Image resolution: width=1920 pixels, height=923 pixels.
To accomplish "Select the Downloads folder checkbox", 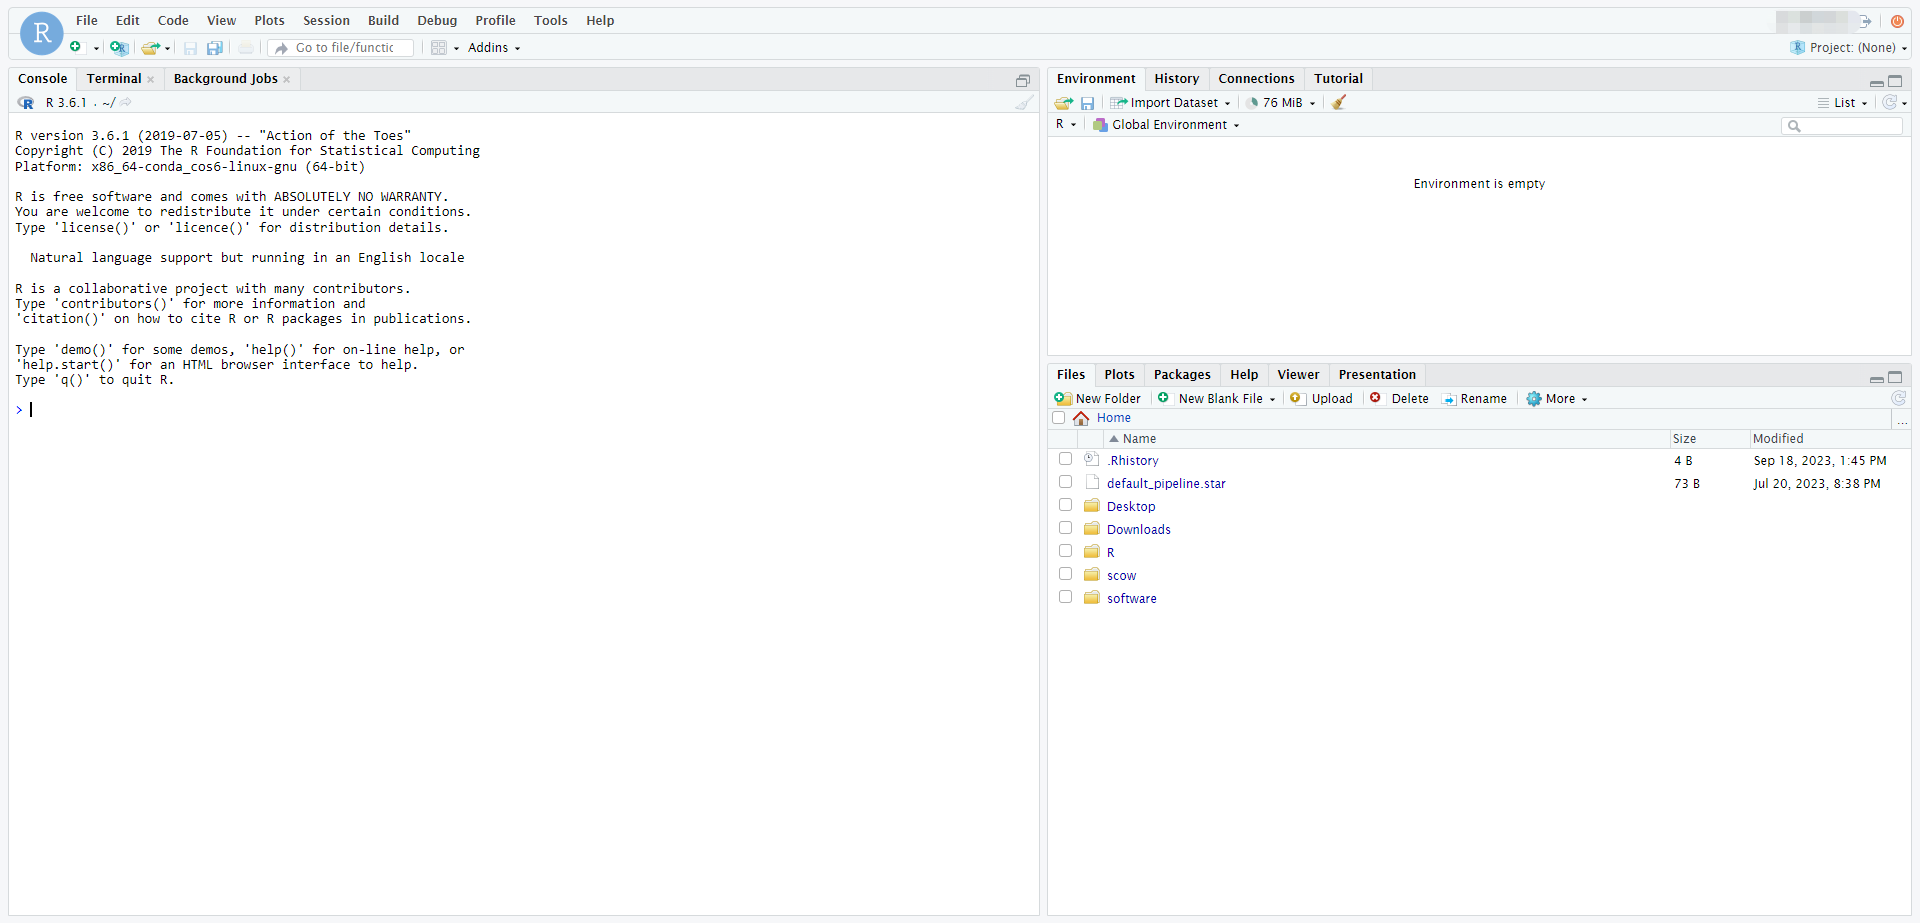I will click(x=1065, y=528).
